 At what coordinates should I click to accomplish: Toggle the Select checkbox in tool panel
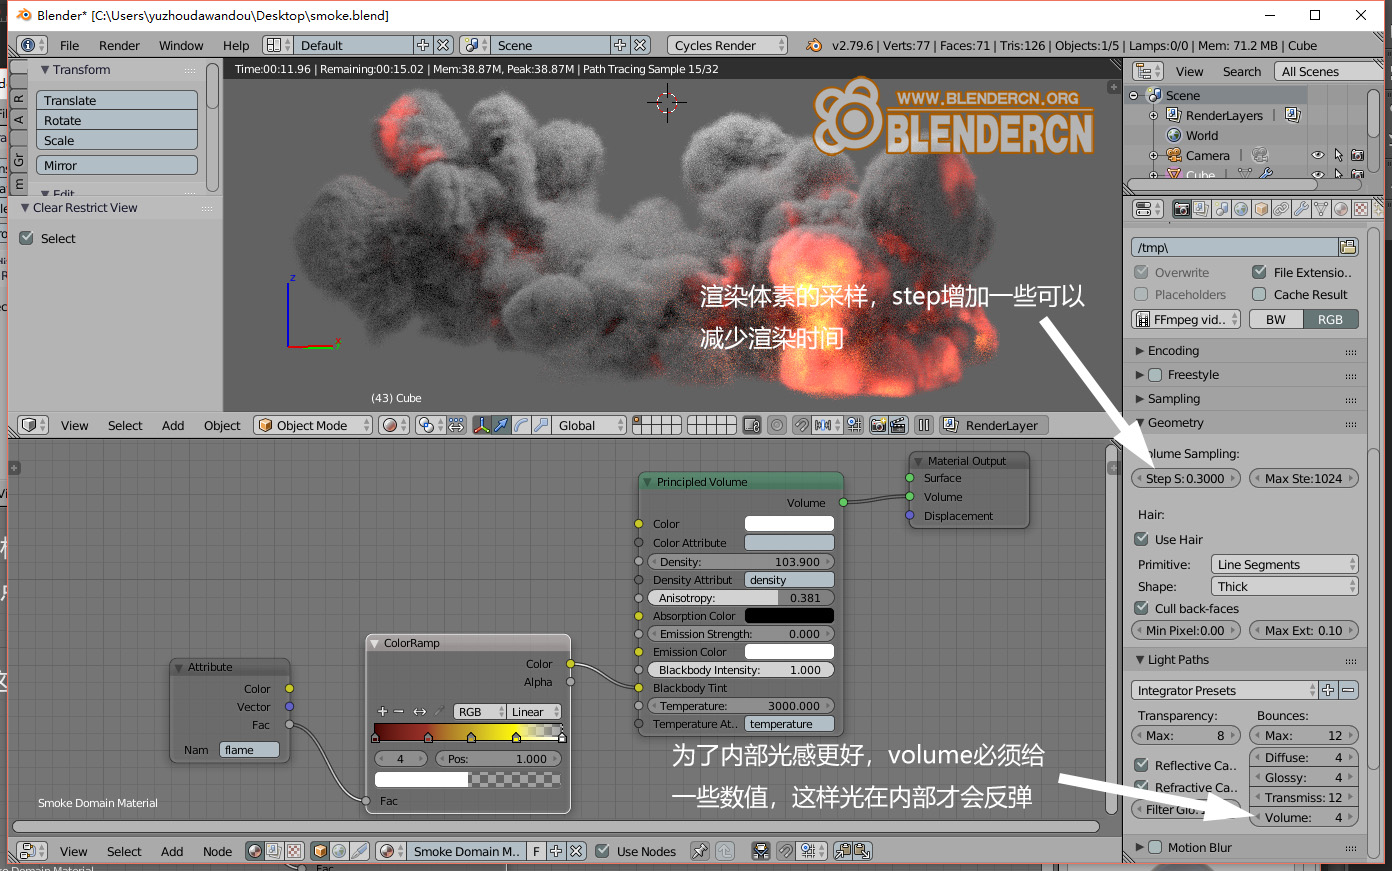click(x=27, y=238)
